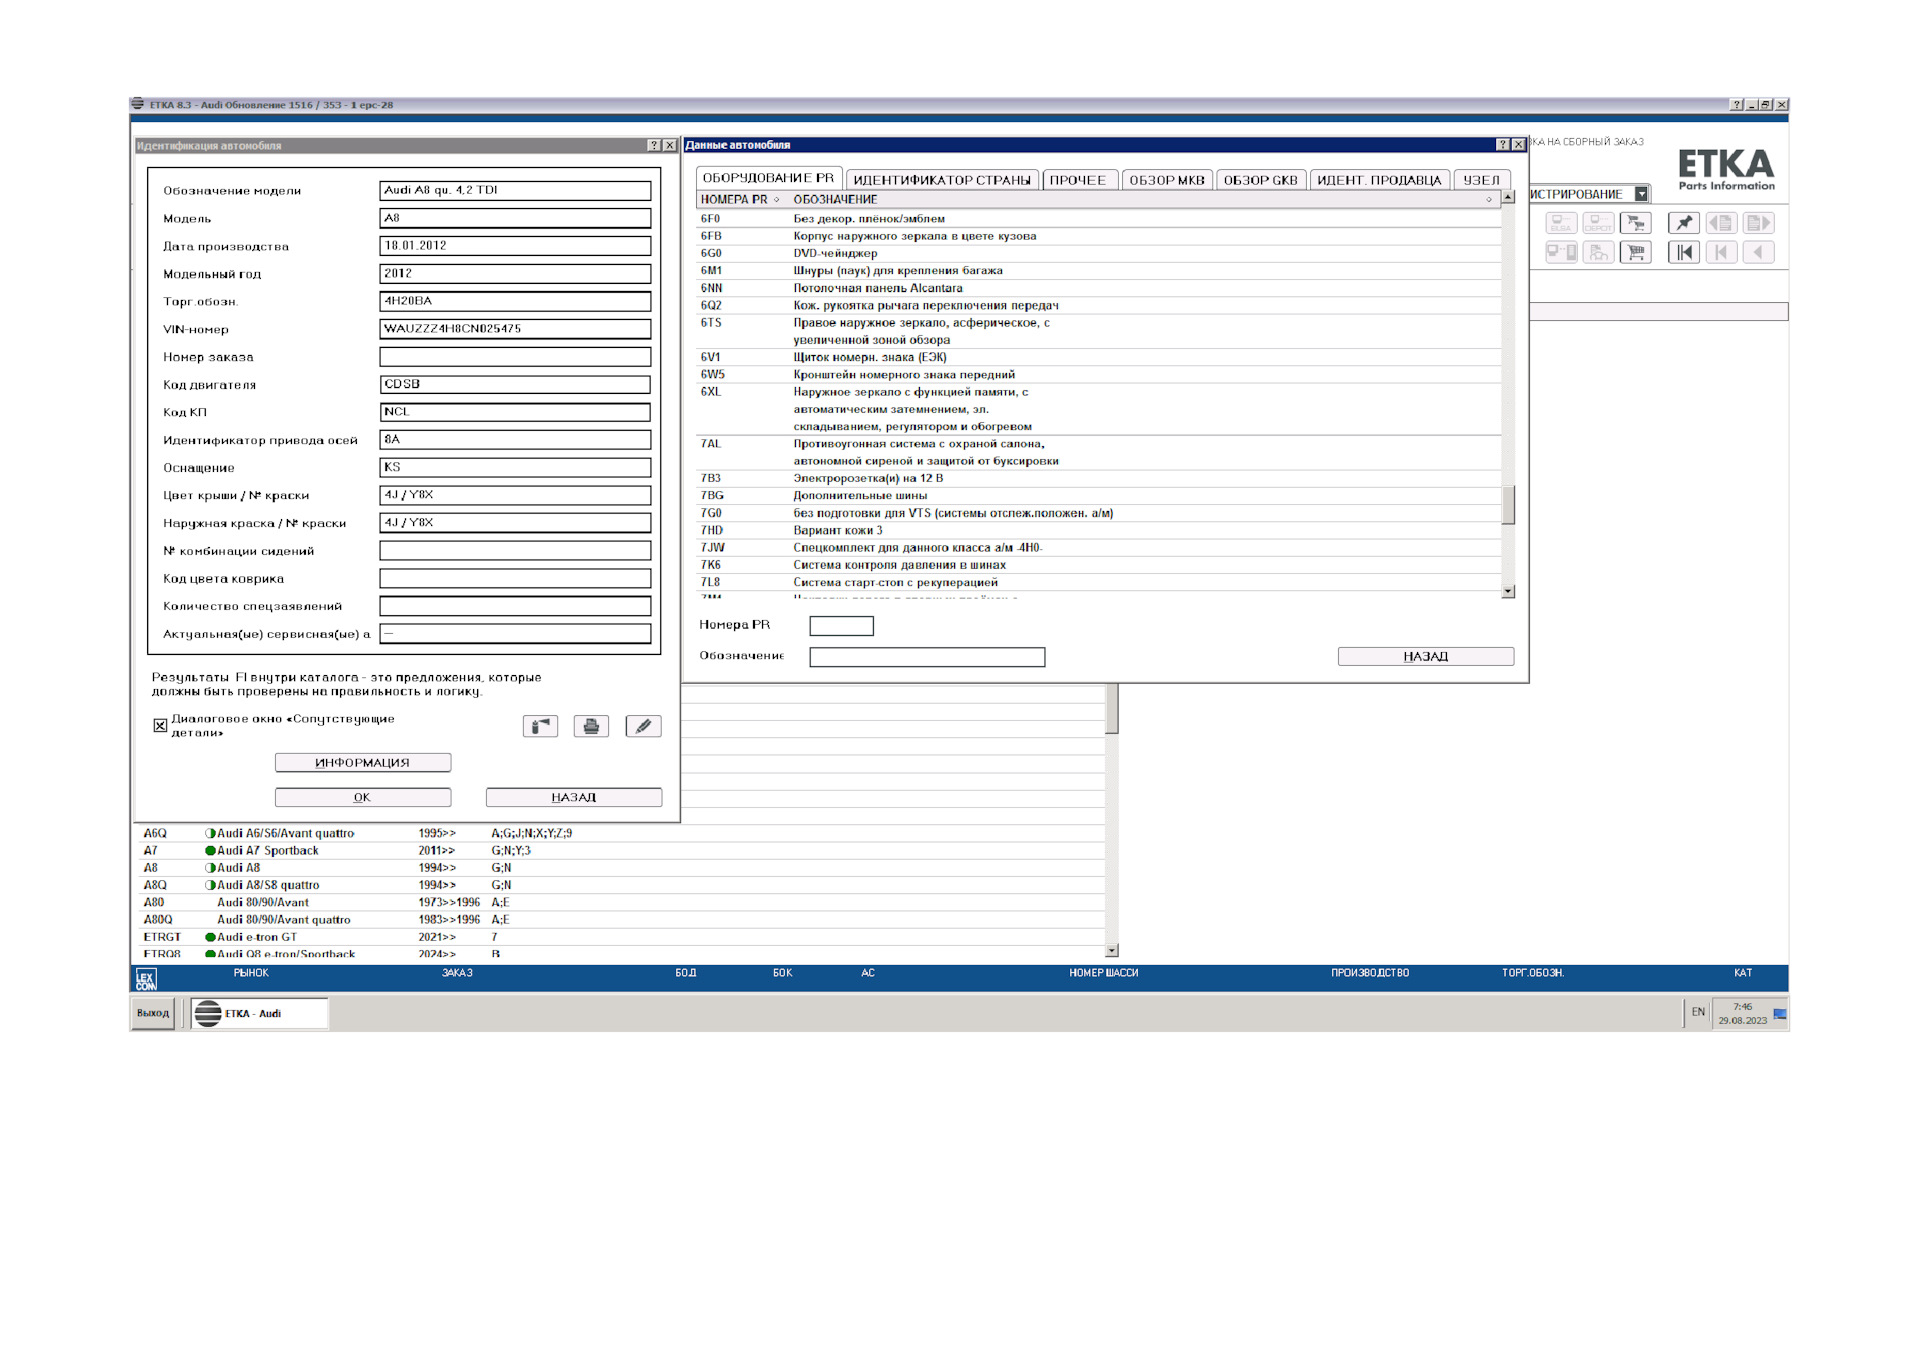Click the Номер заказа empty field
The image size is (1920, 1358).
tap(515, 357)
